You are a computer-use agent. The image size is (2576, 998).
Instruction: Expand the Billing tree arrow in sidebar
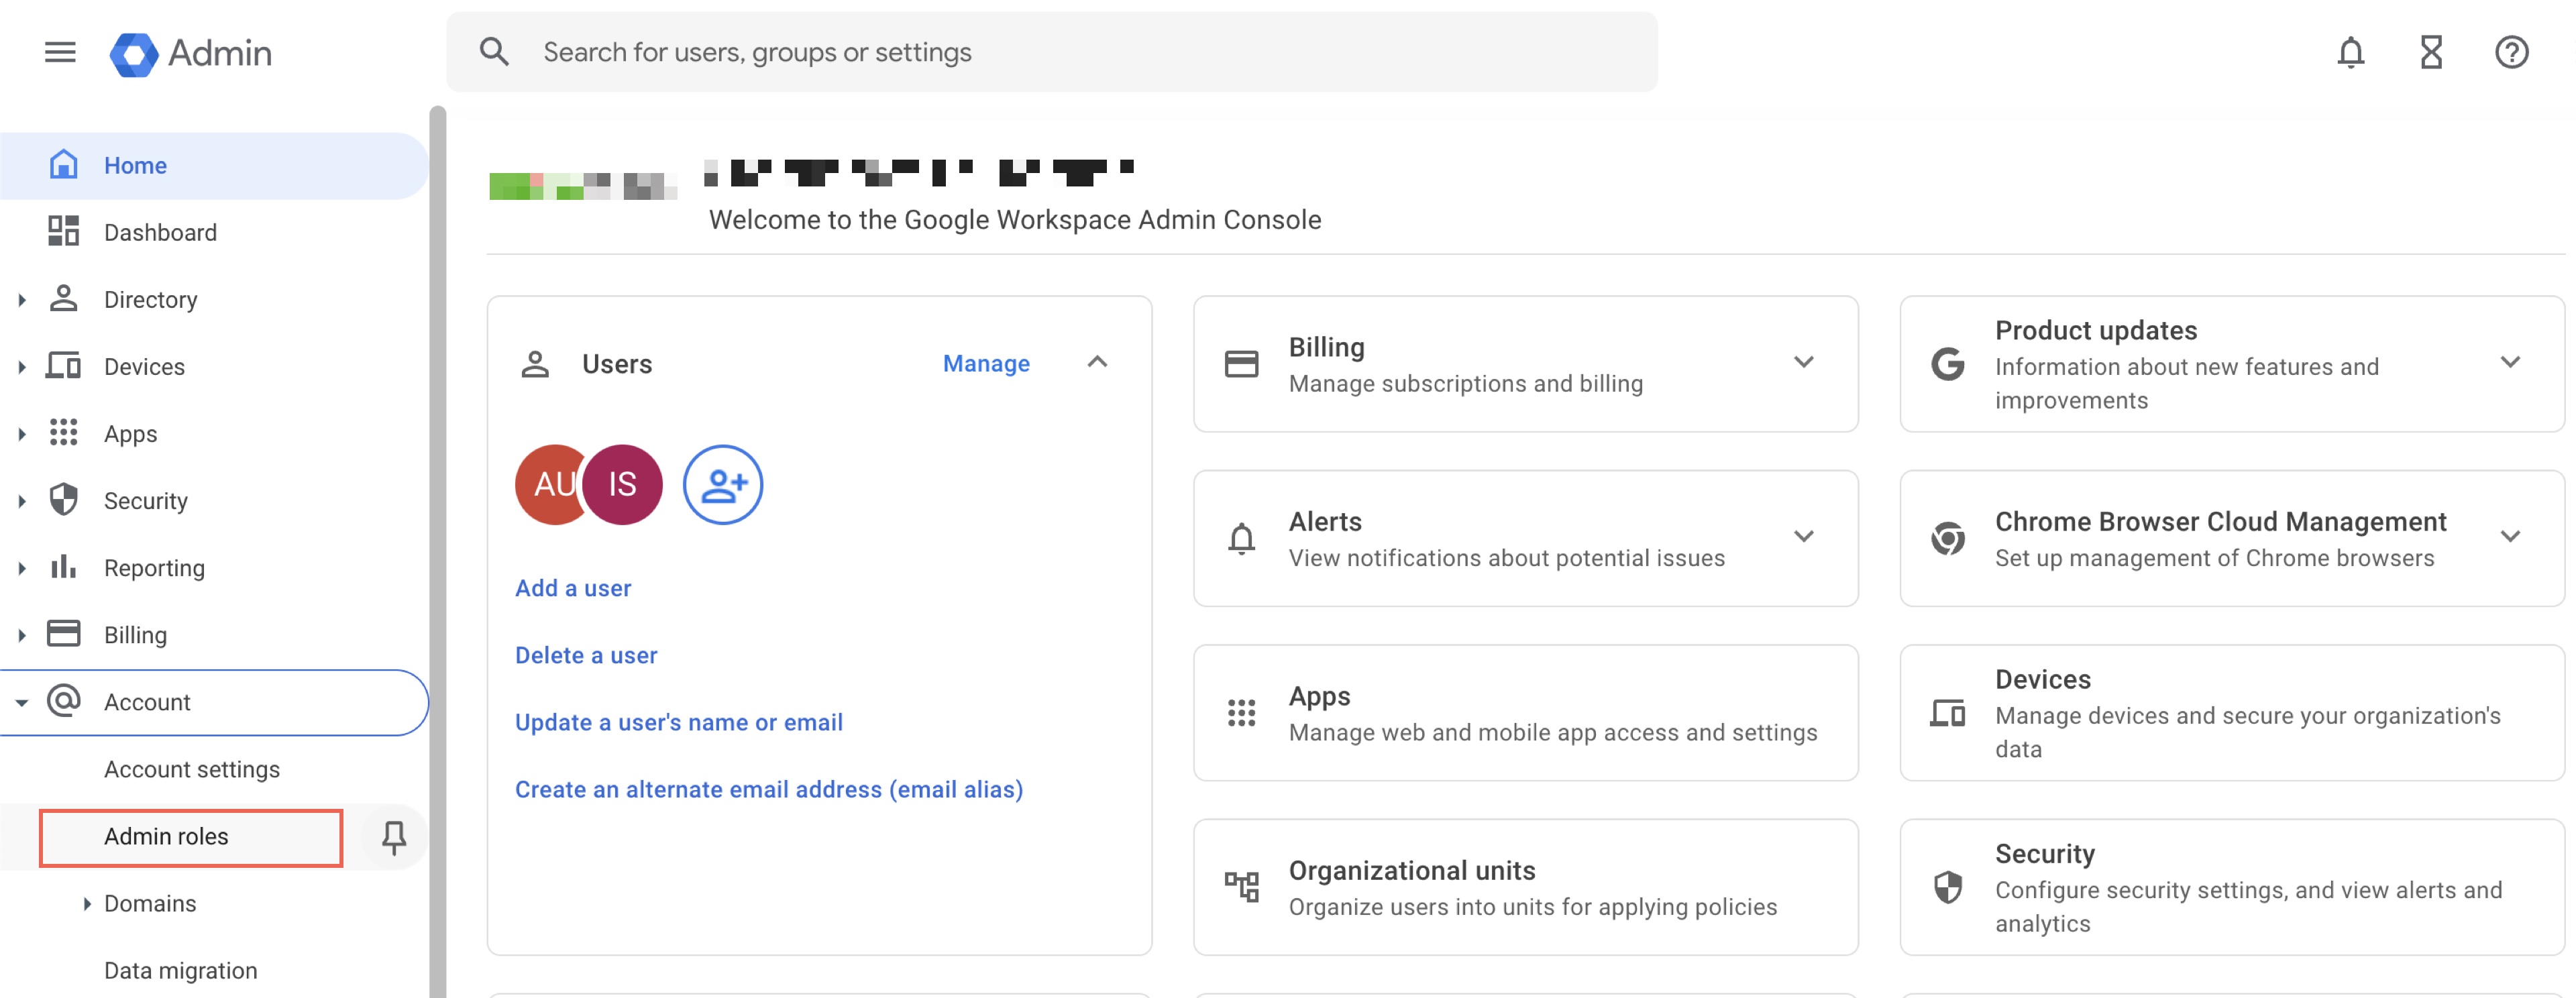[x=22, y=634]
